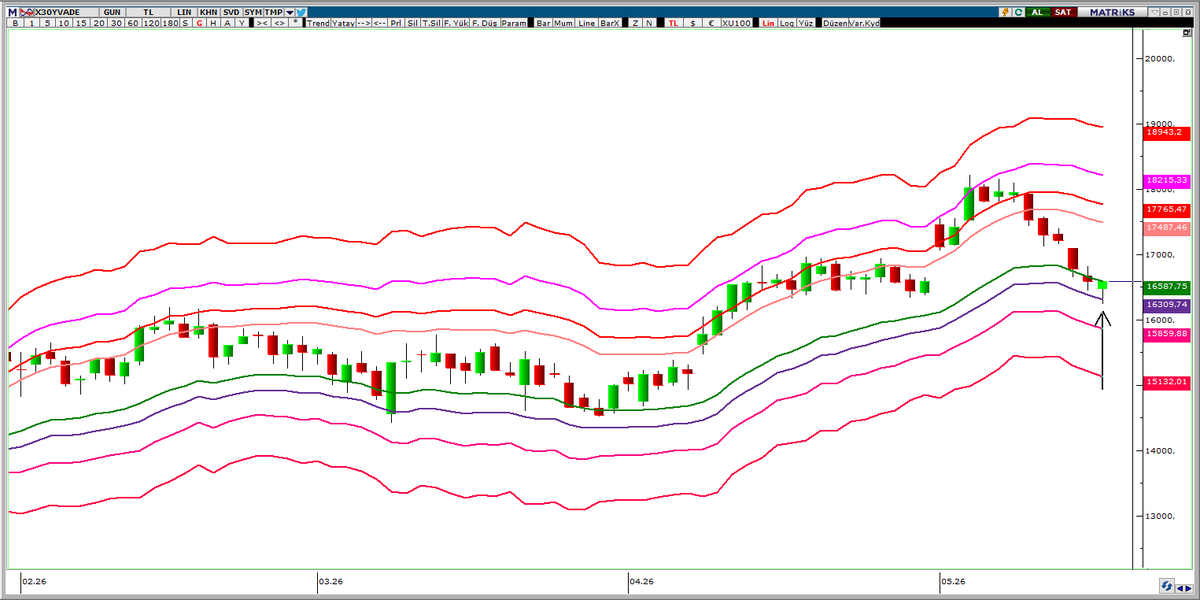Switch chart type to Mum candlesticks
The height and width of the screenshot is (600, 1200).
[x=564, y=23]
